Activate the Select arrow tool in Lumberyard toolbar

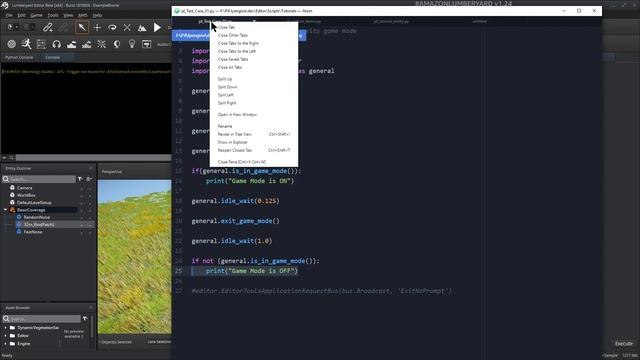pyautogui.click(x=82, y=27)
